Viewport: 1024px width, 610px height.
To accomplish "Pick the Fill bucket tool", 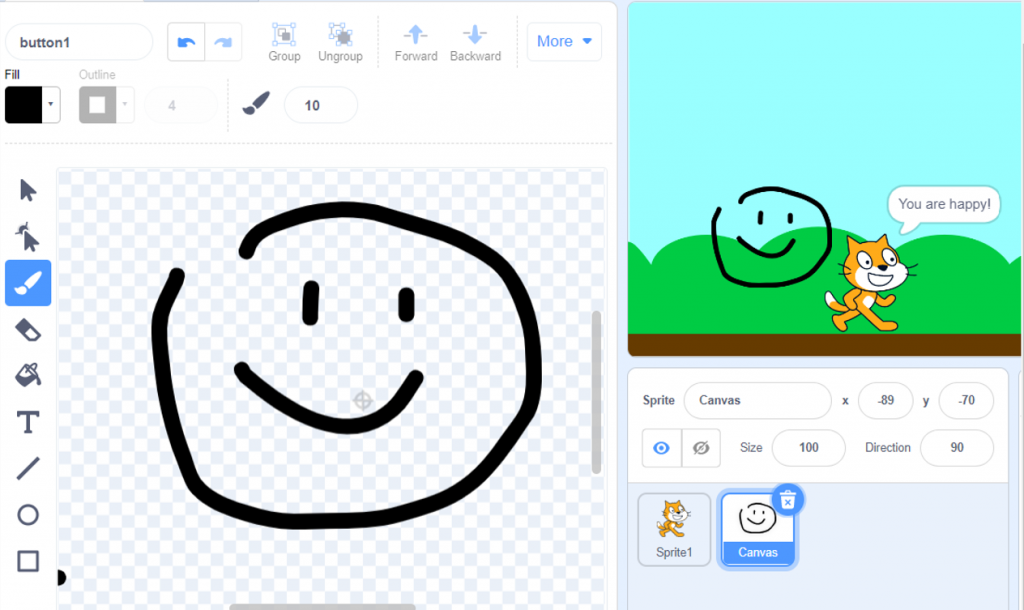I will coord(27,376).
